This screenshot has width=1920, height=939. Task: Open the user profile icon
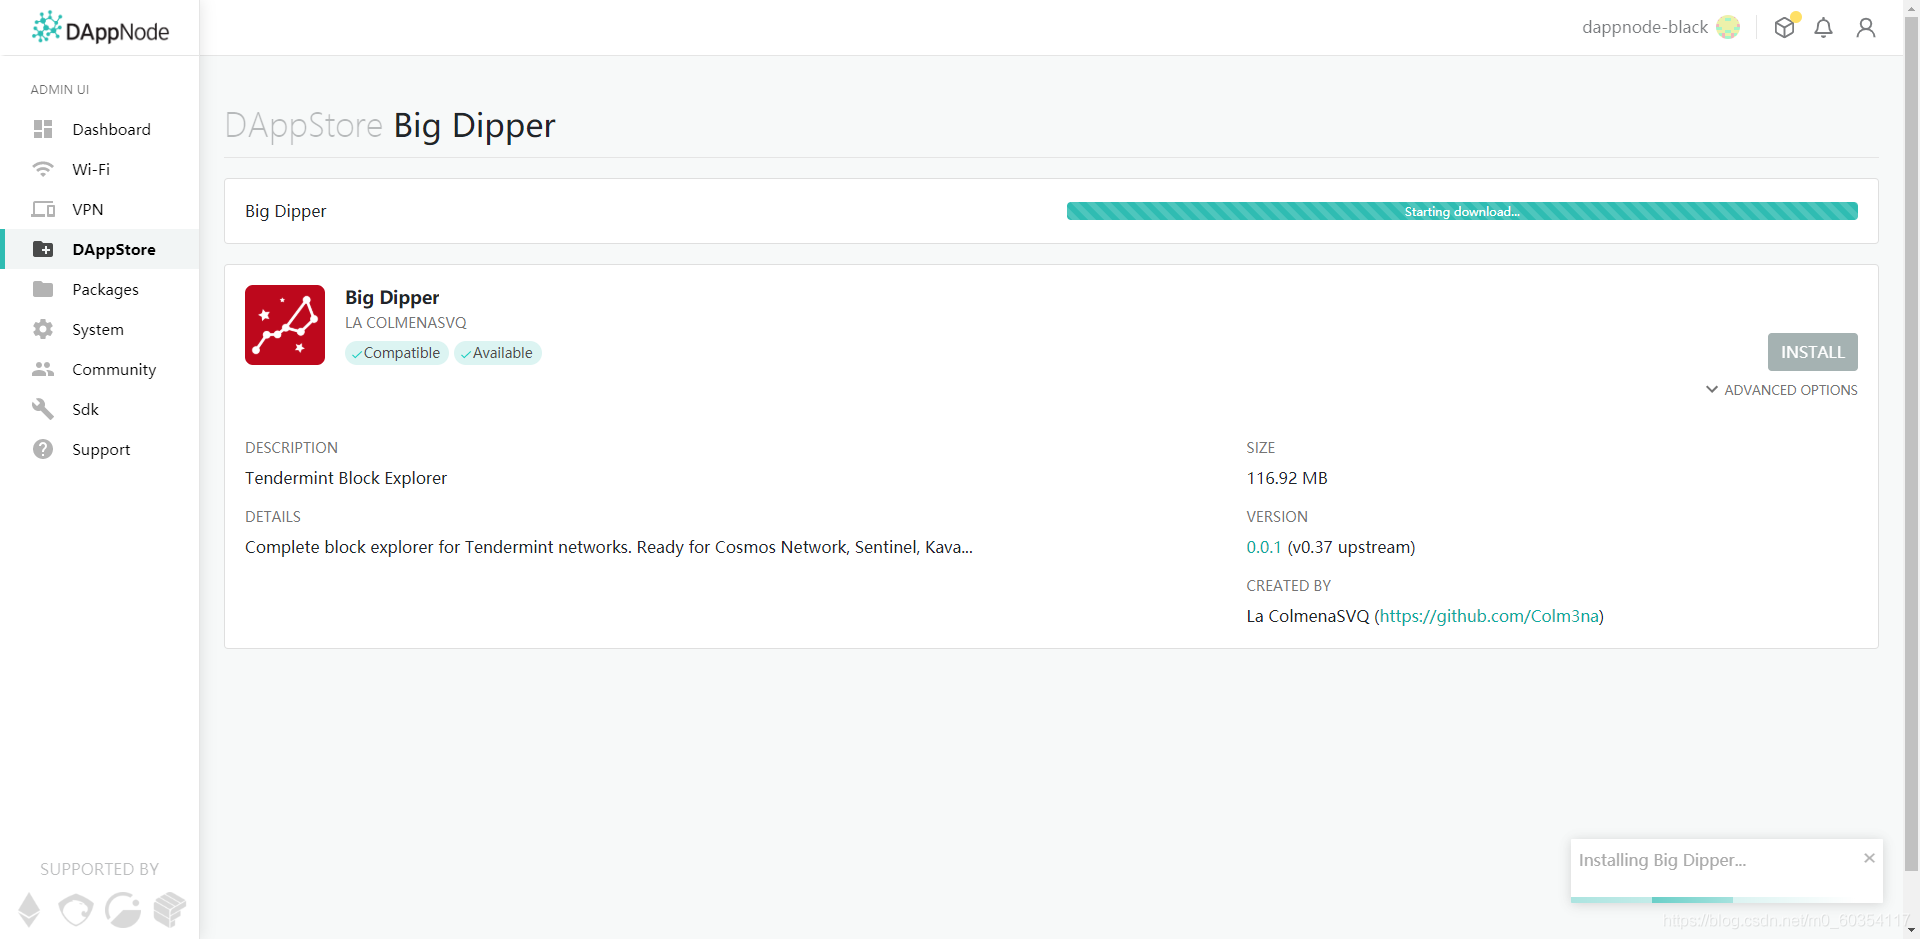coord(1866,27)
